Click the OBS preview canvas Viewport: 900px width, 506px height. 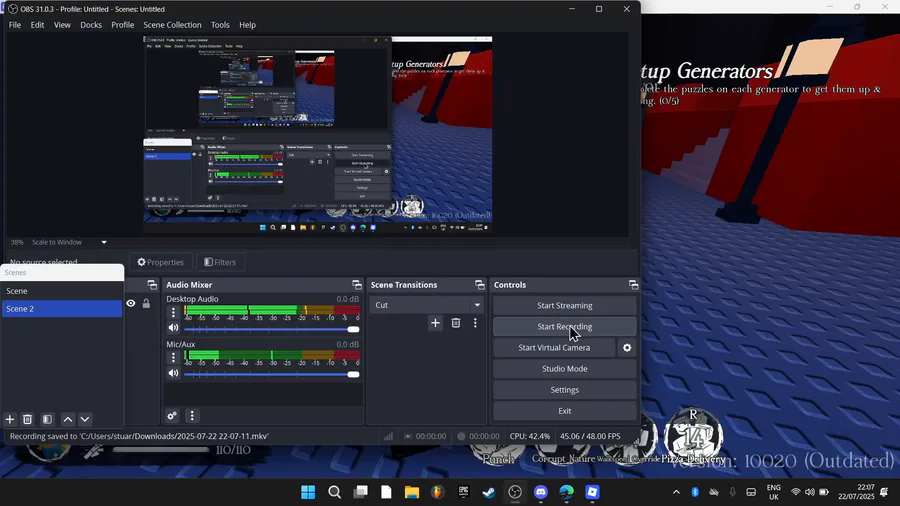(317, 134)
